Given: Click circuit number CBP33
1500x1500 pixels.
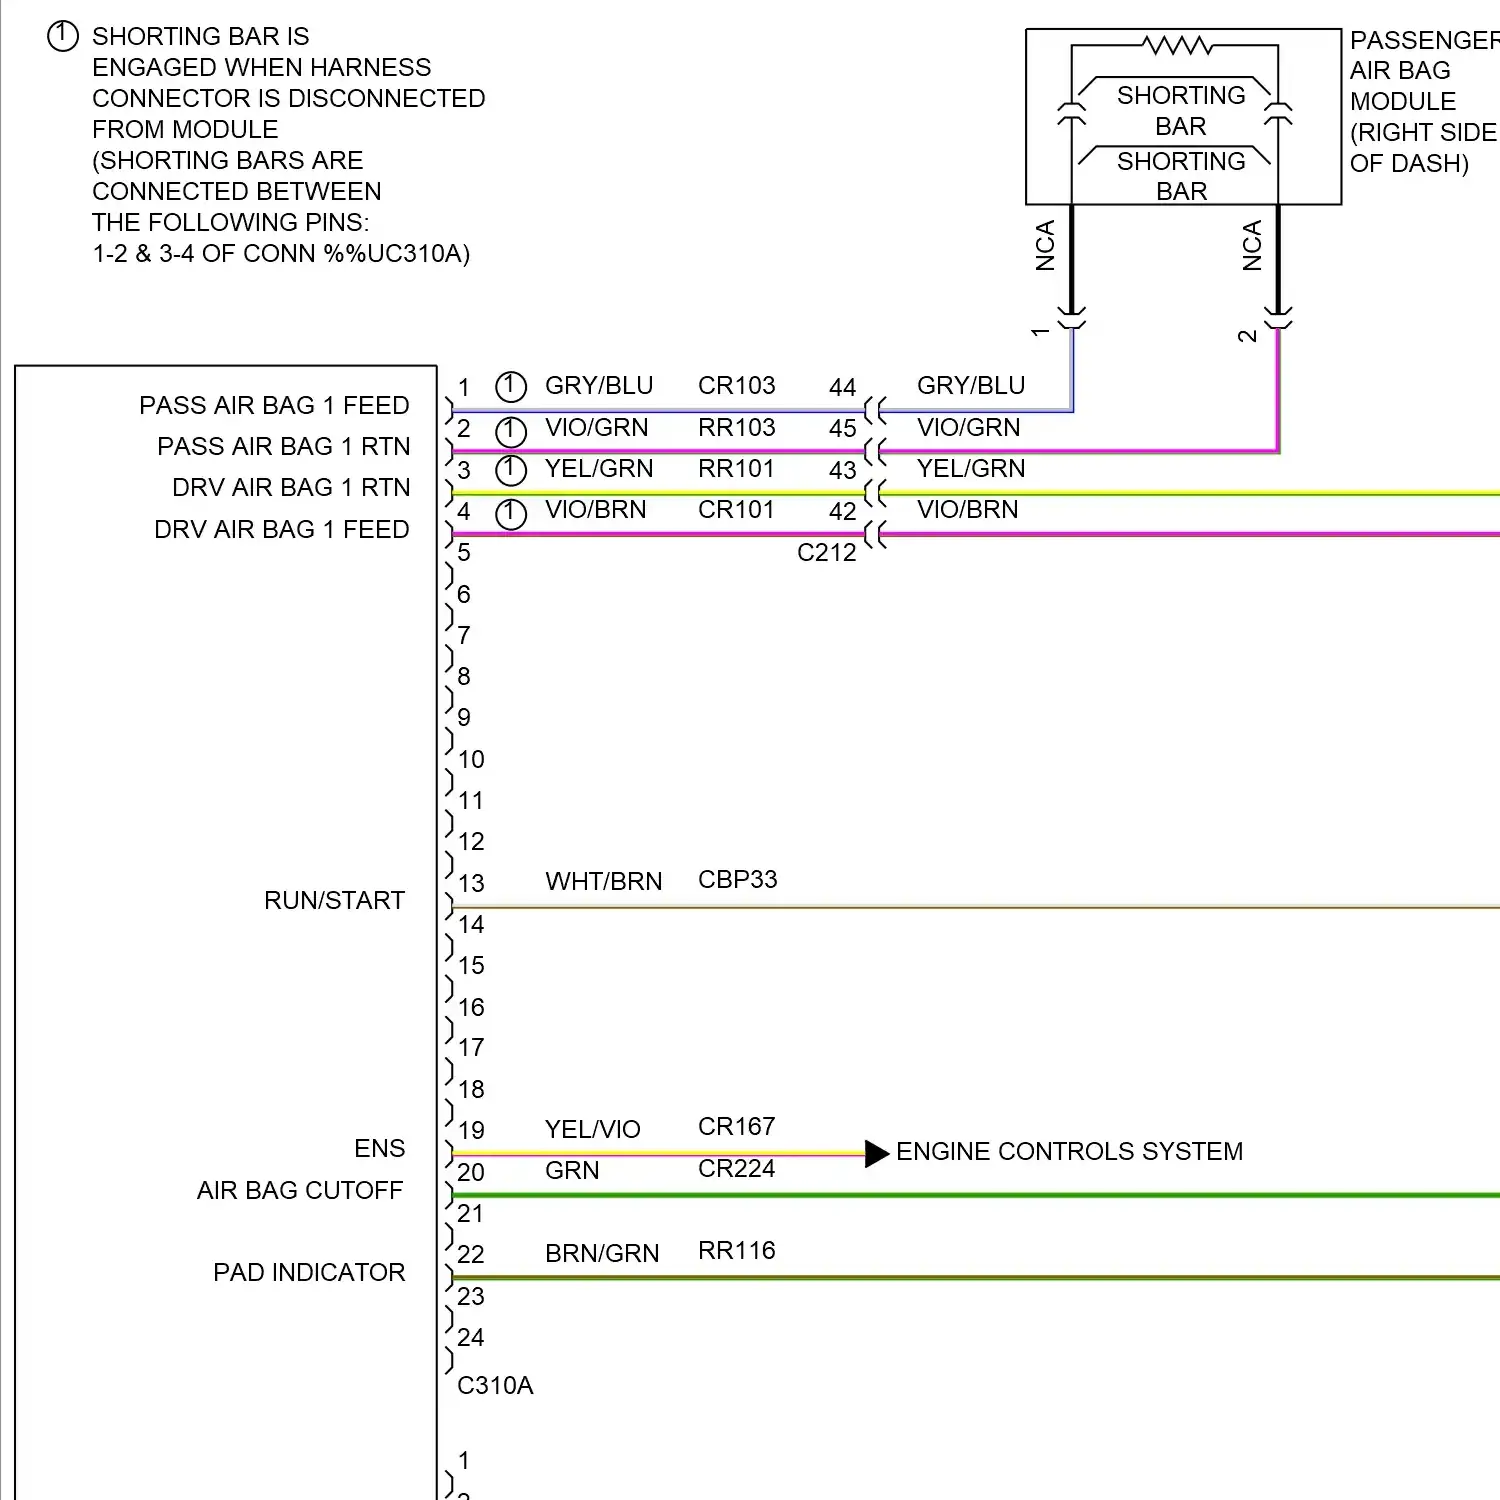Looking at the screenshot, I should tap(738, 879).
